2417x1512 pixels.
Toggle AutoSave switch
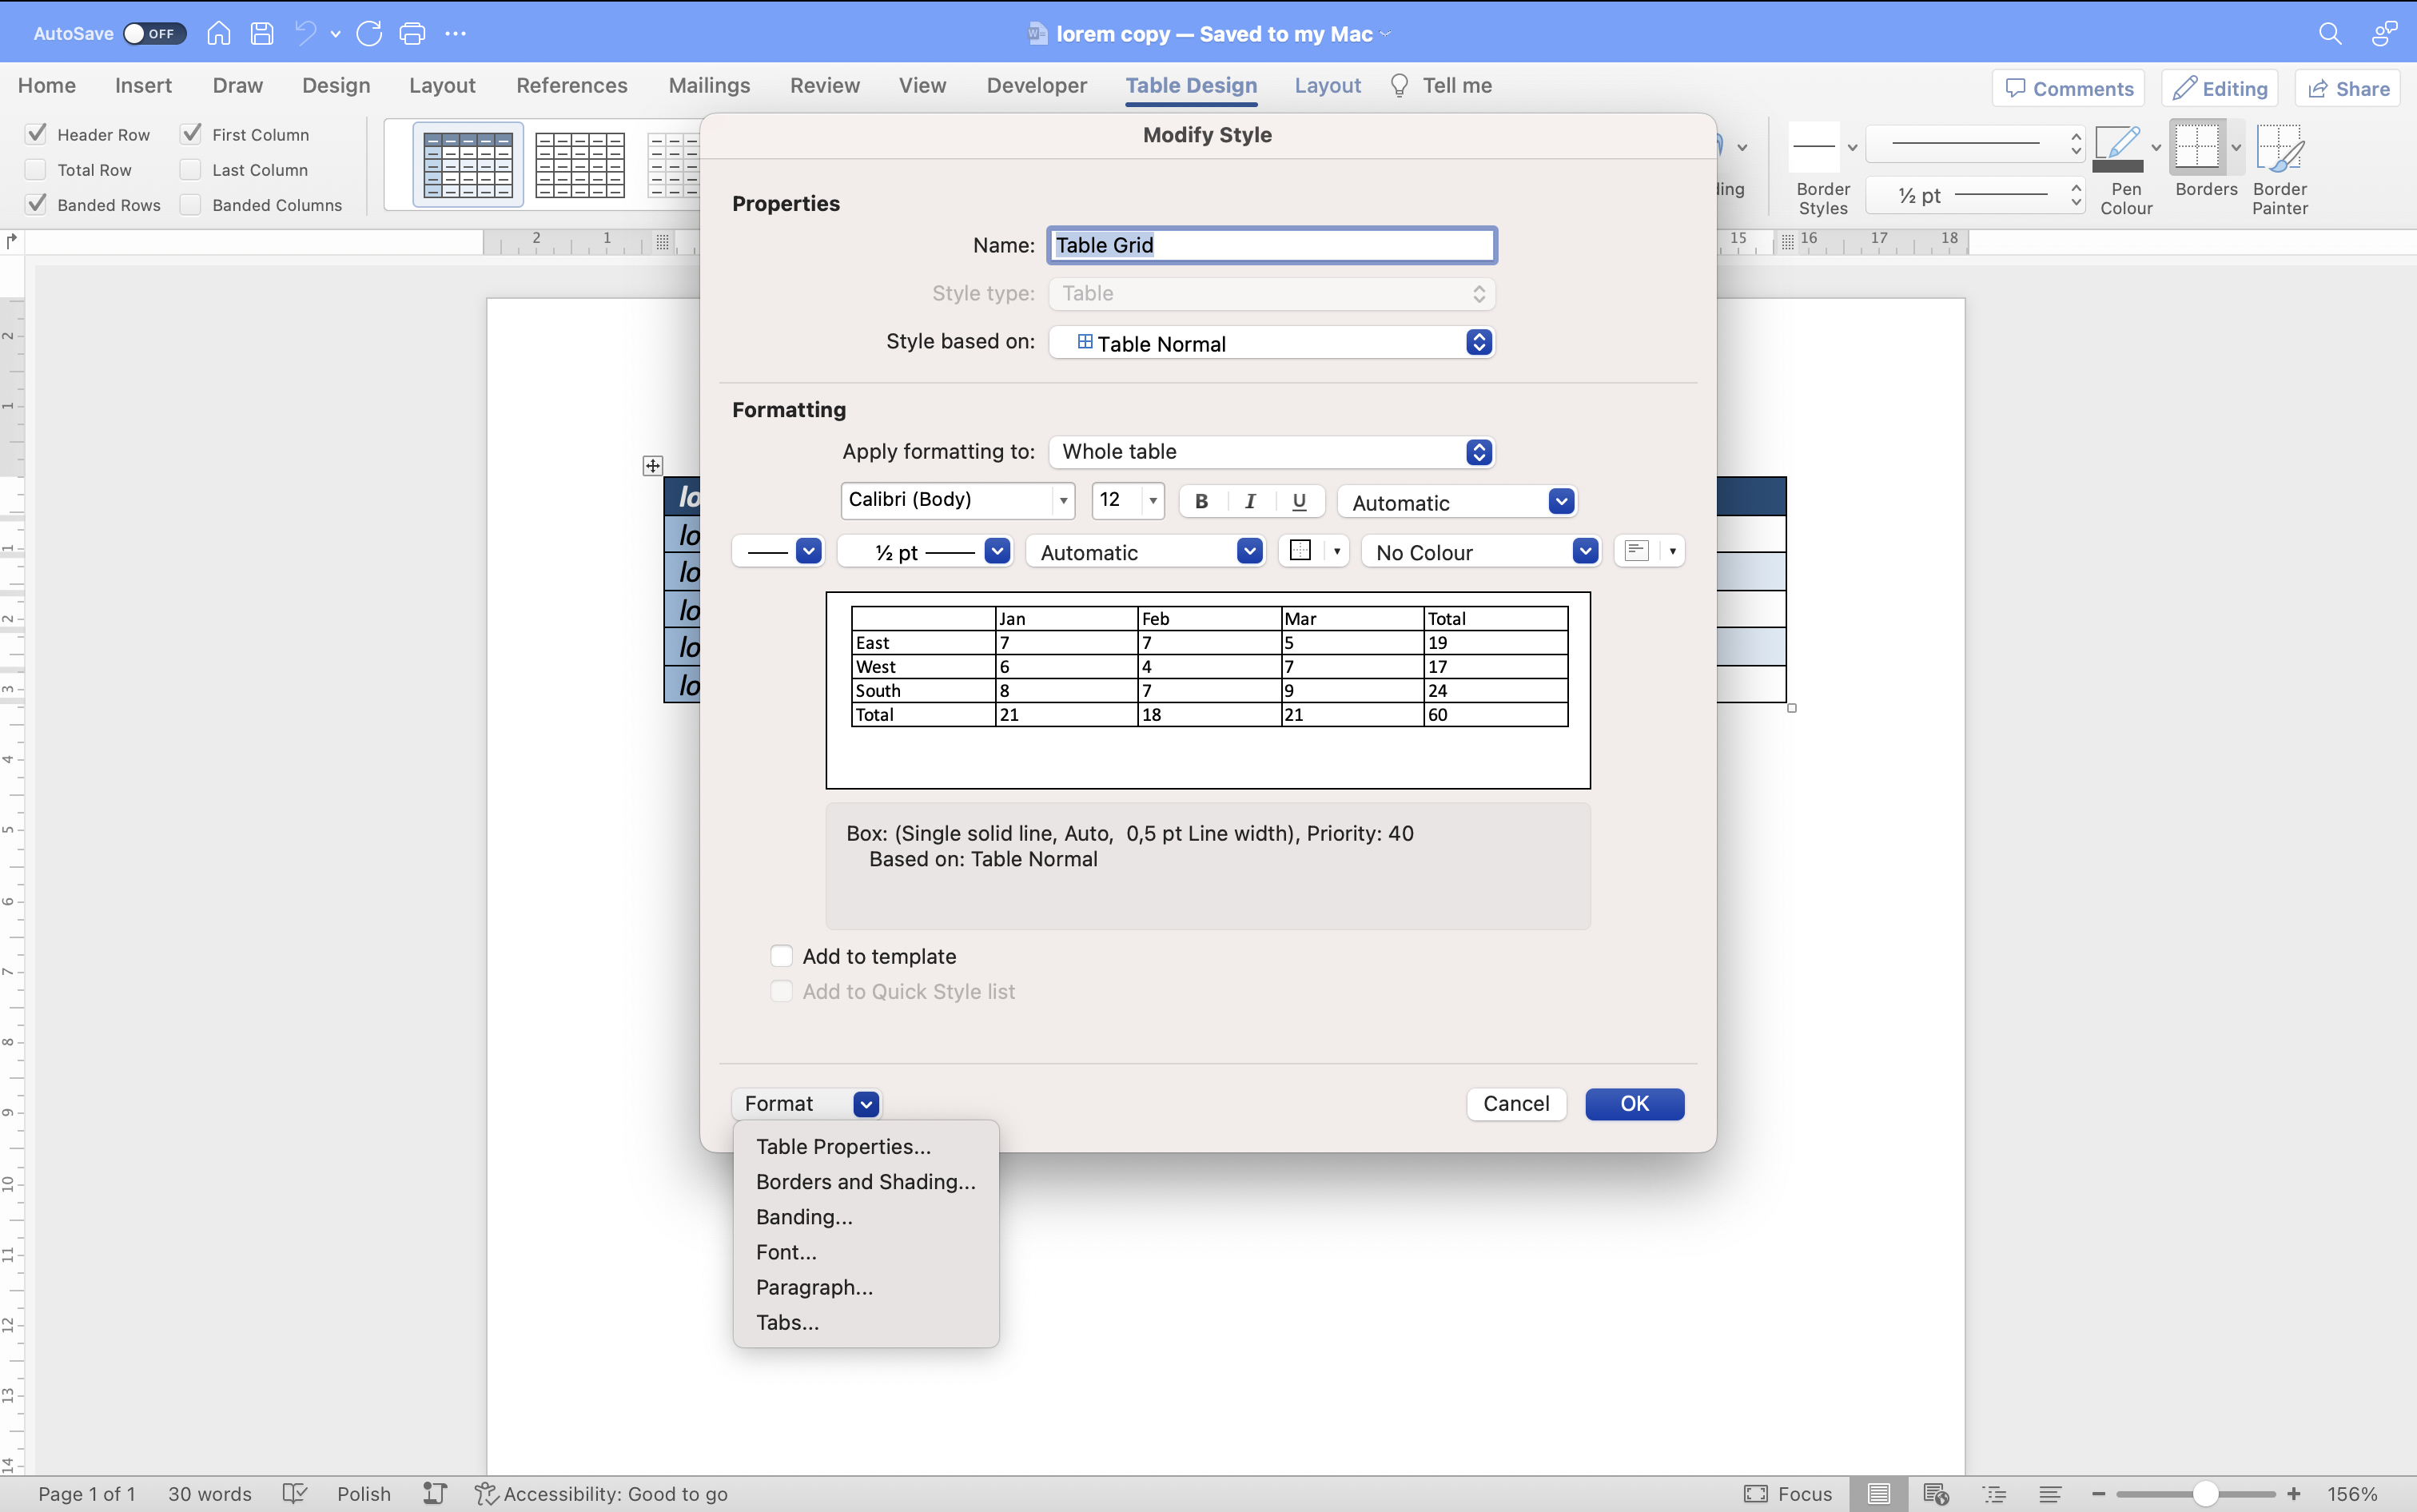point(154,33)
